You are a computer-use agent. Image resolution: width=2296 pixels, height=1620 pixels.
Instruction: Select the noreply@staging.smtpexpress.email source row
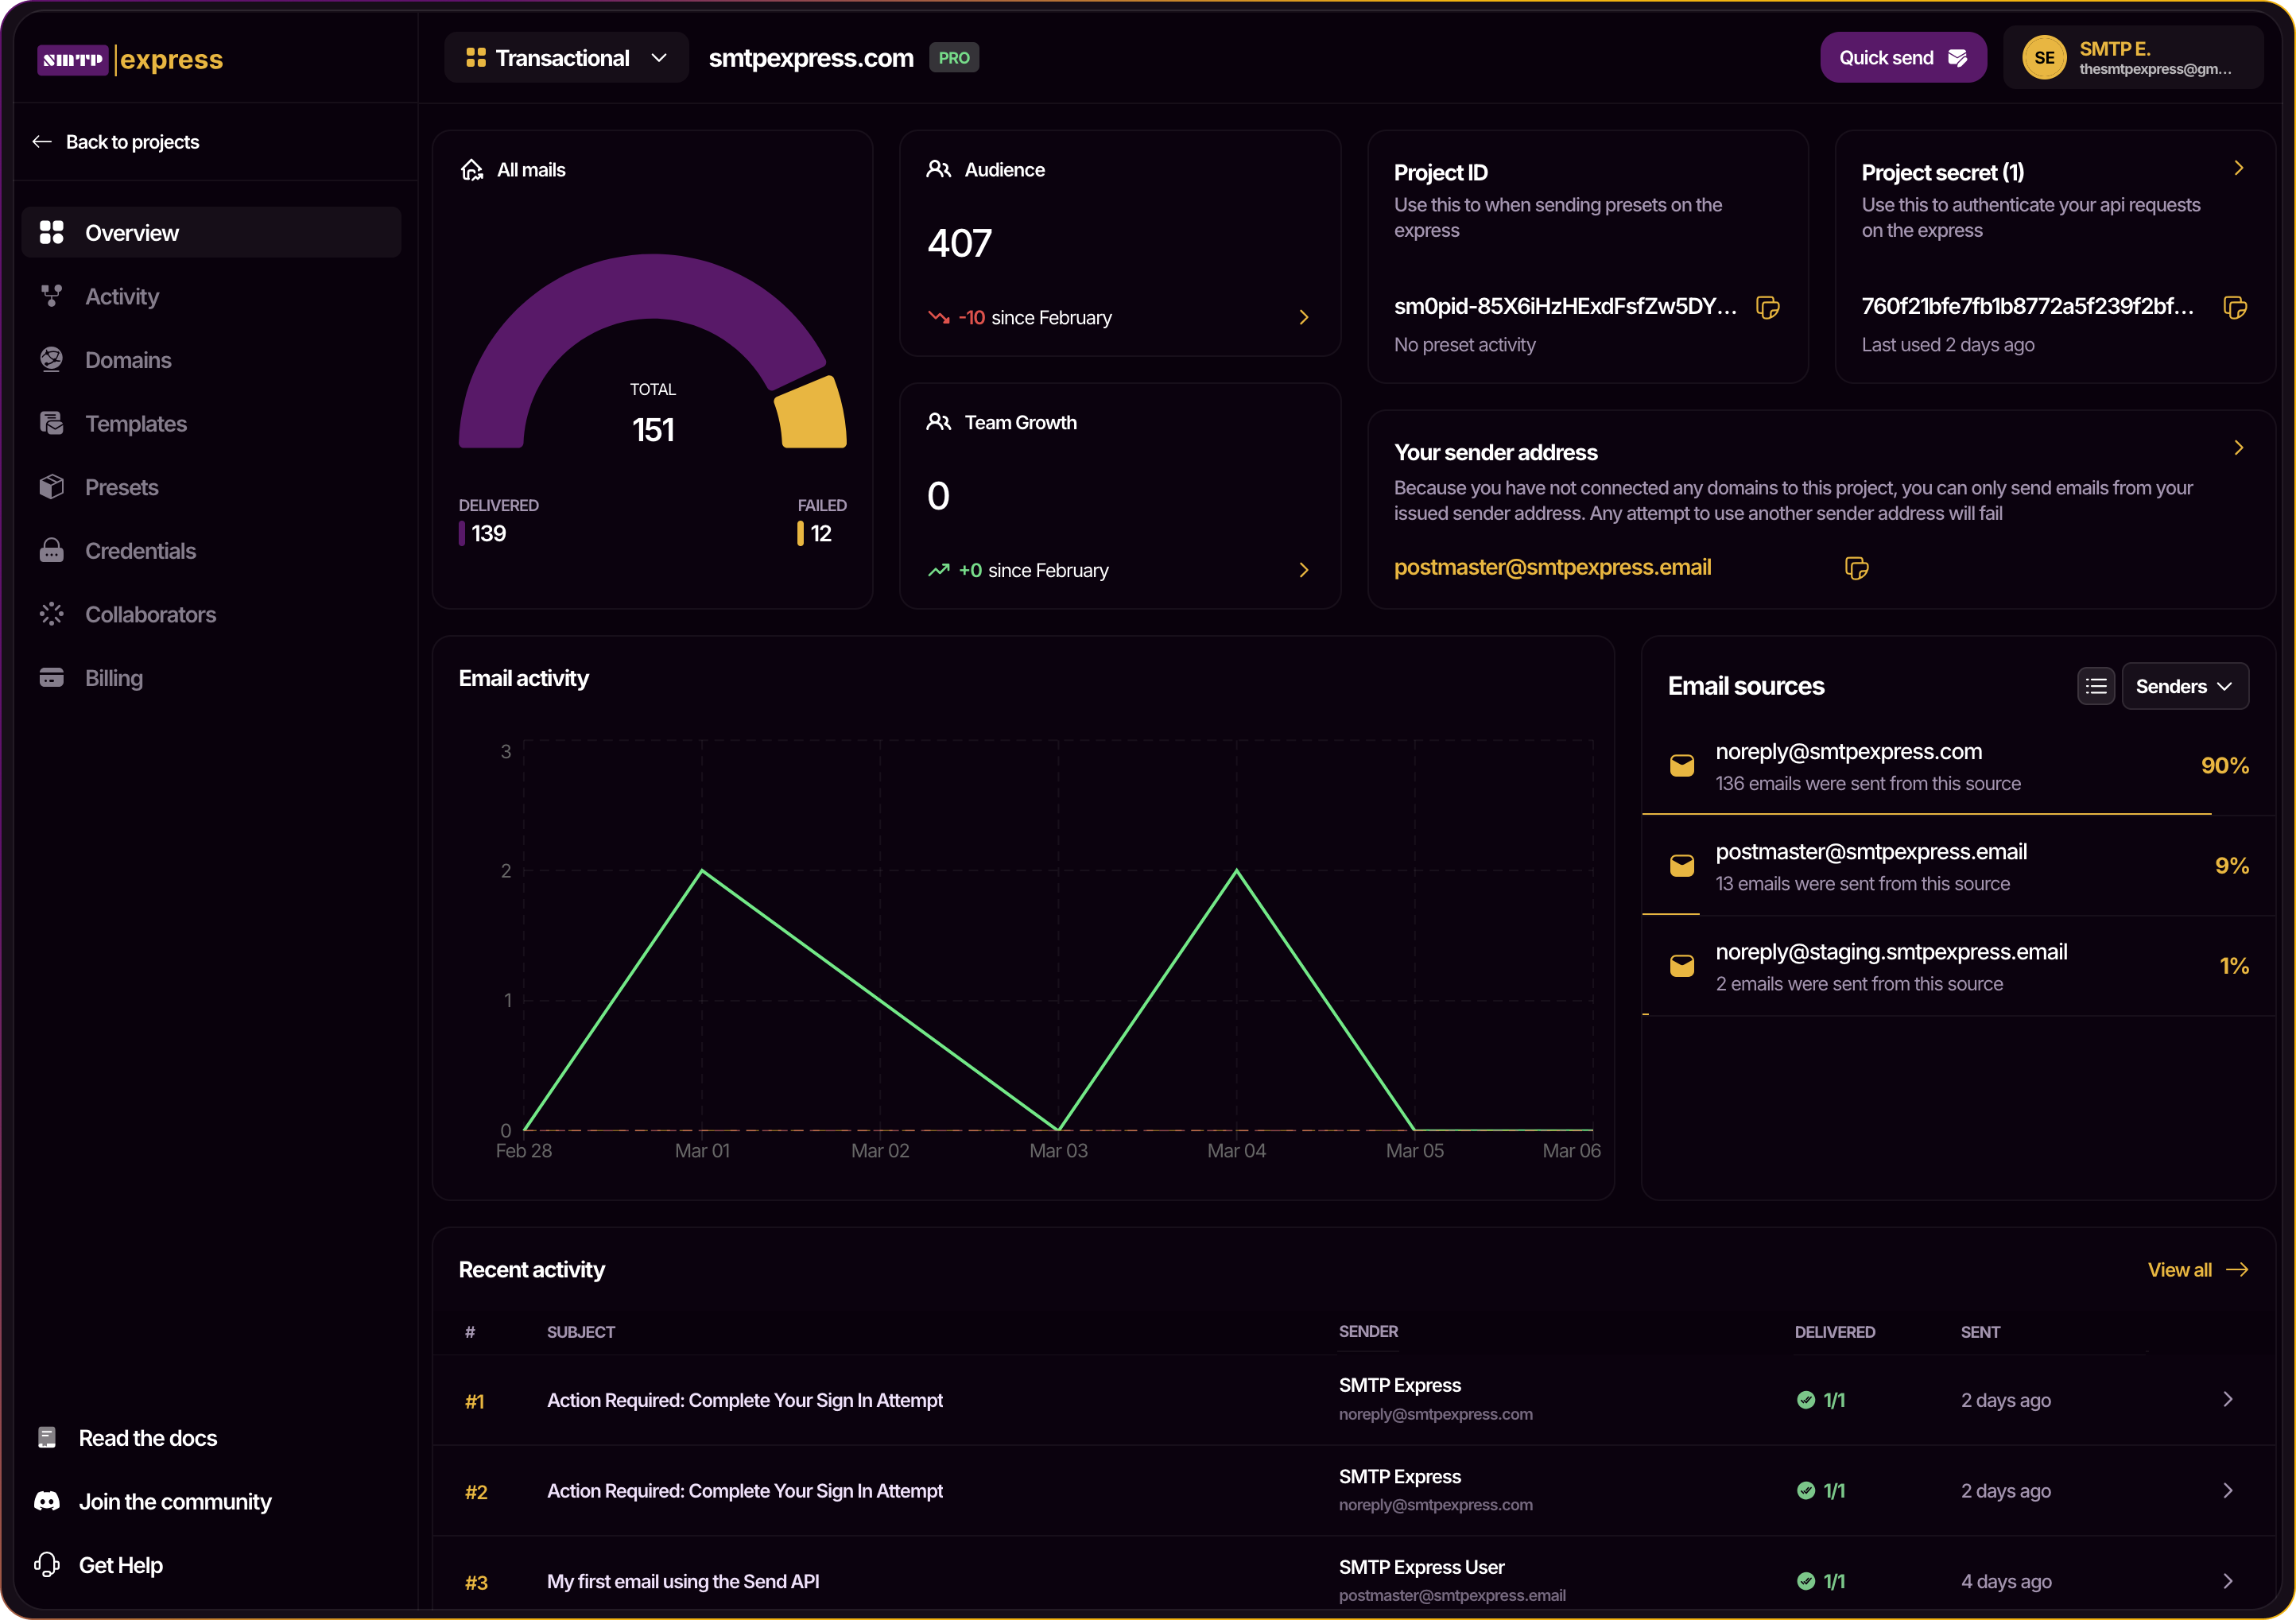click(1958, 966)
